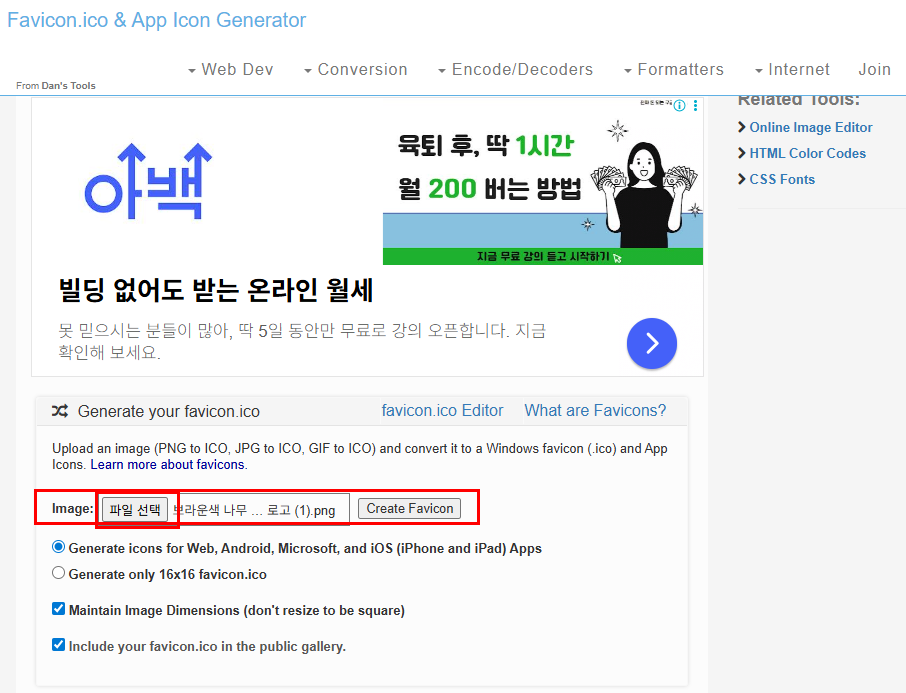The image size is (906, 693).
Task: Select Generate icons for Web, Android, Microsoft, iOS
Action: coord(58,546)
